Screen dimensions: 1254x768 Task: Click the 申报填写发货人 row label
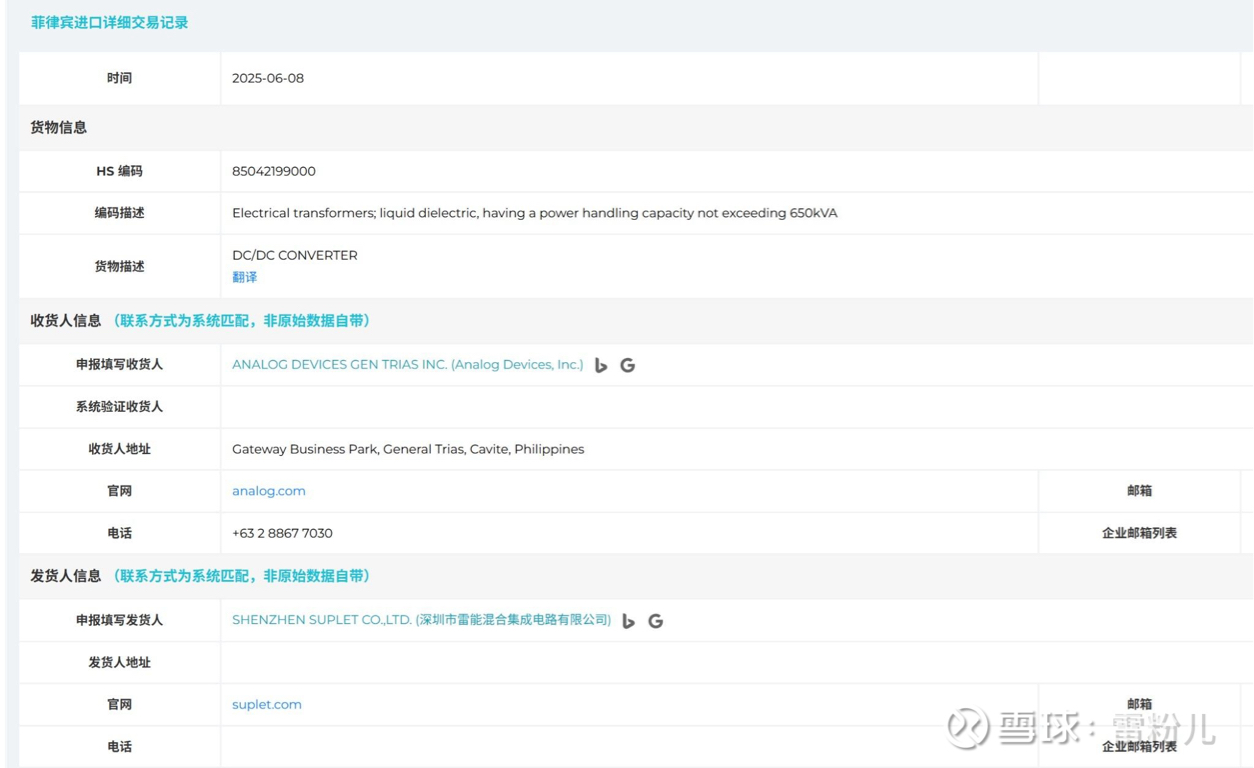[x=120, y=620]
